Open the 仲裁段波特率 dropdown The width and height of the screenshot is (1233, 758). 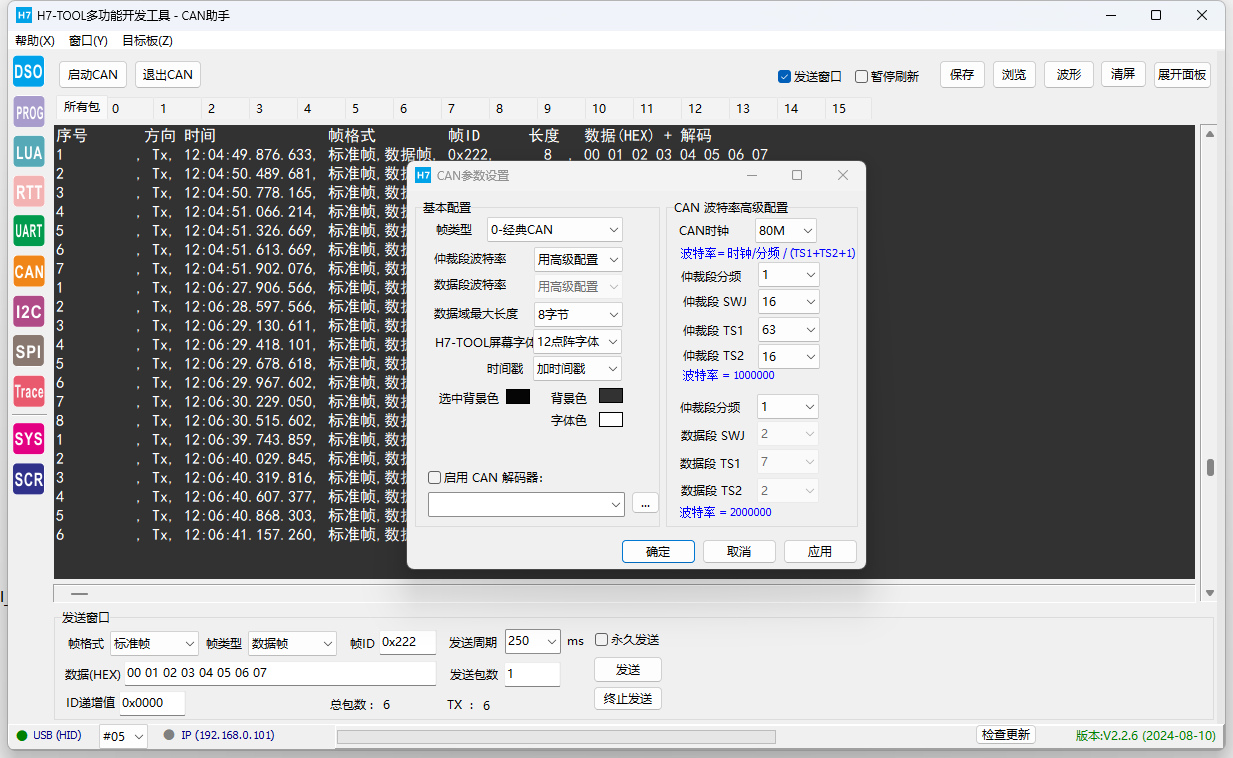578,259
